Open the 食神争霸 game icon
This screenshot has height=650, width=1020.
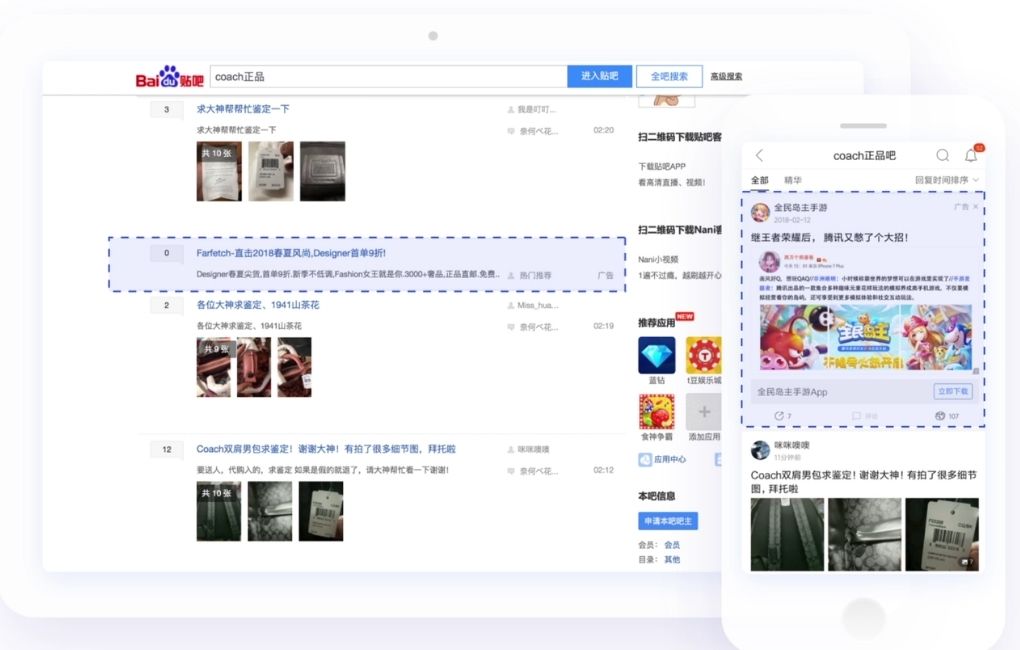click(655, 411)
